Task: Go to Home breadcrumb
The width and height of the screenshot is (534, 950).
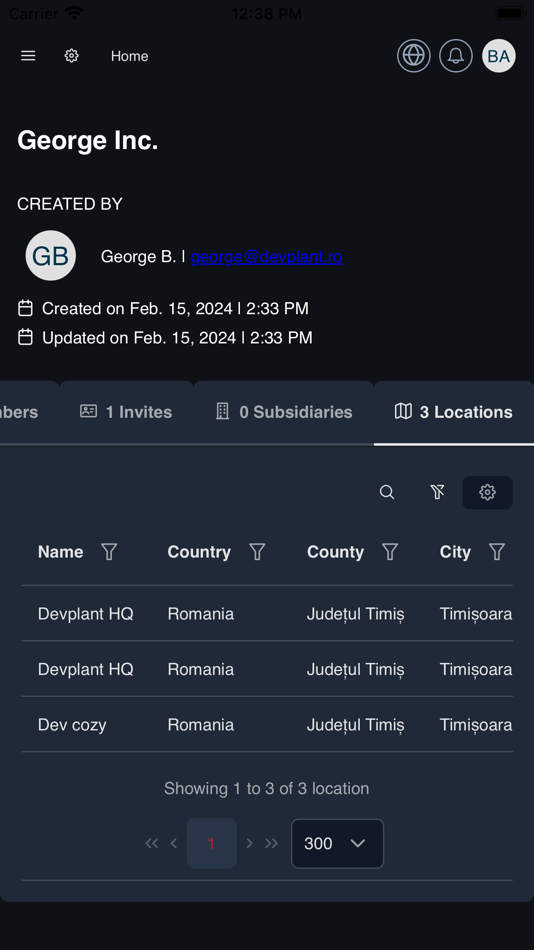Action: click(130, 56)
